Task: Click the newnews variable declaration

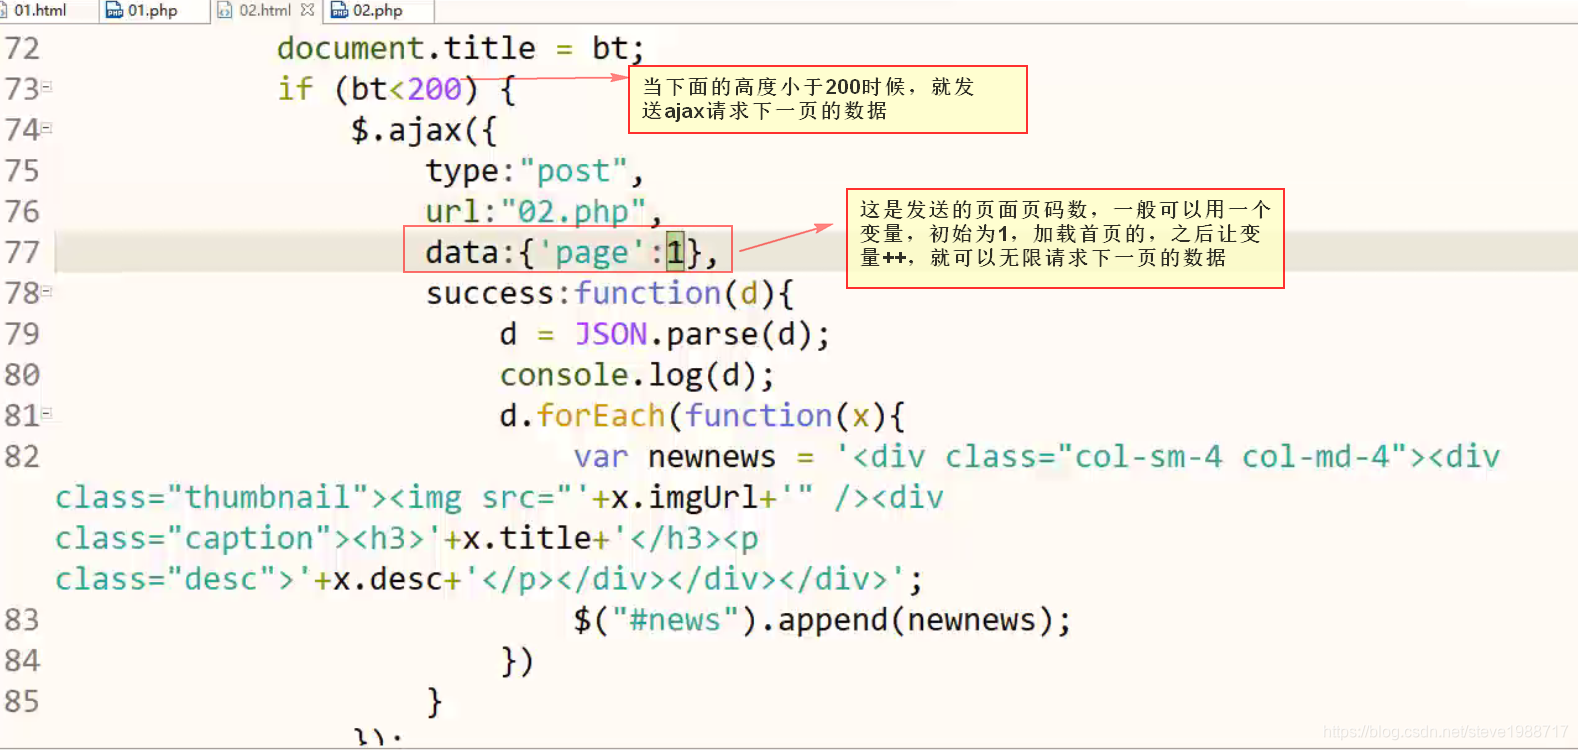Action: [711, 457]
